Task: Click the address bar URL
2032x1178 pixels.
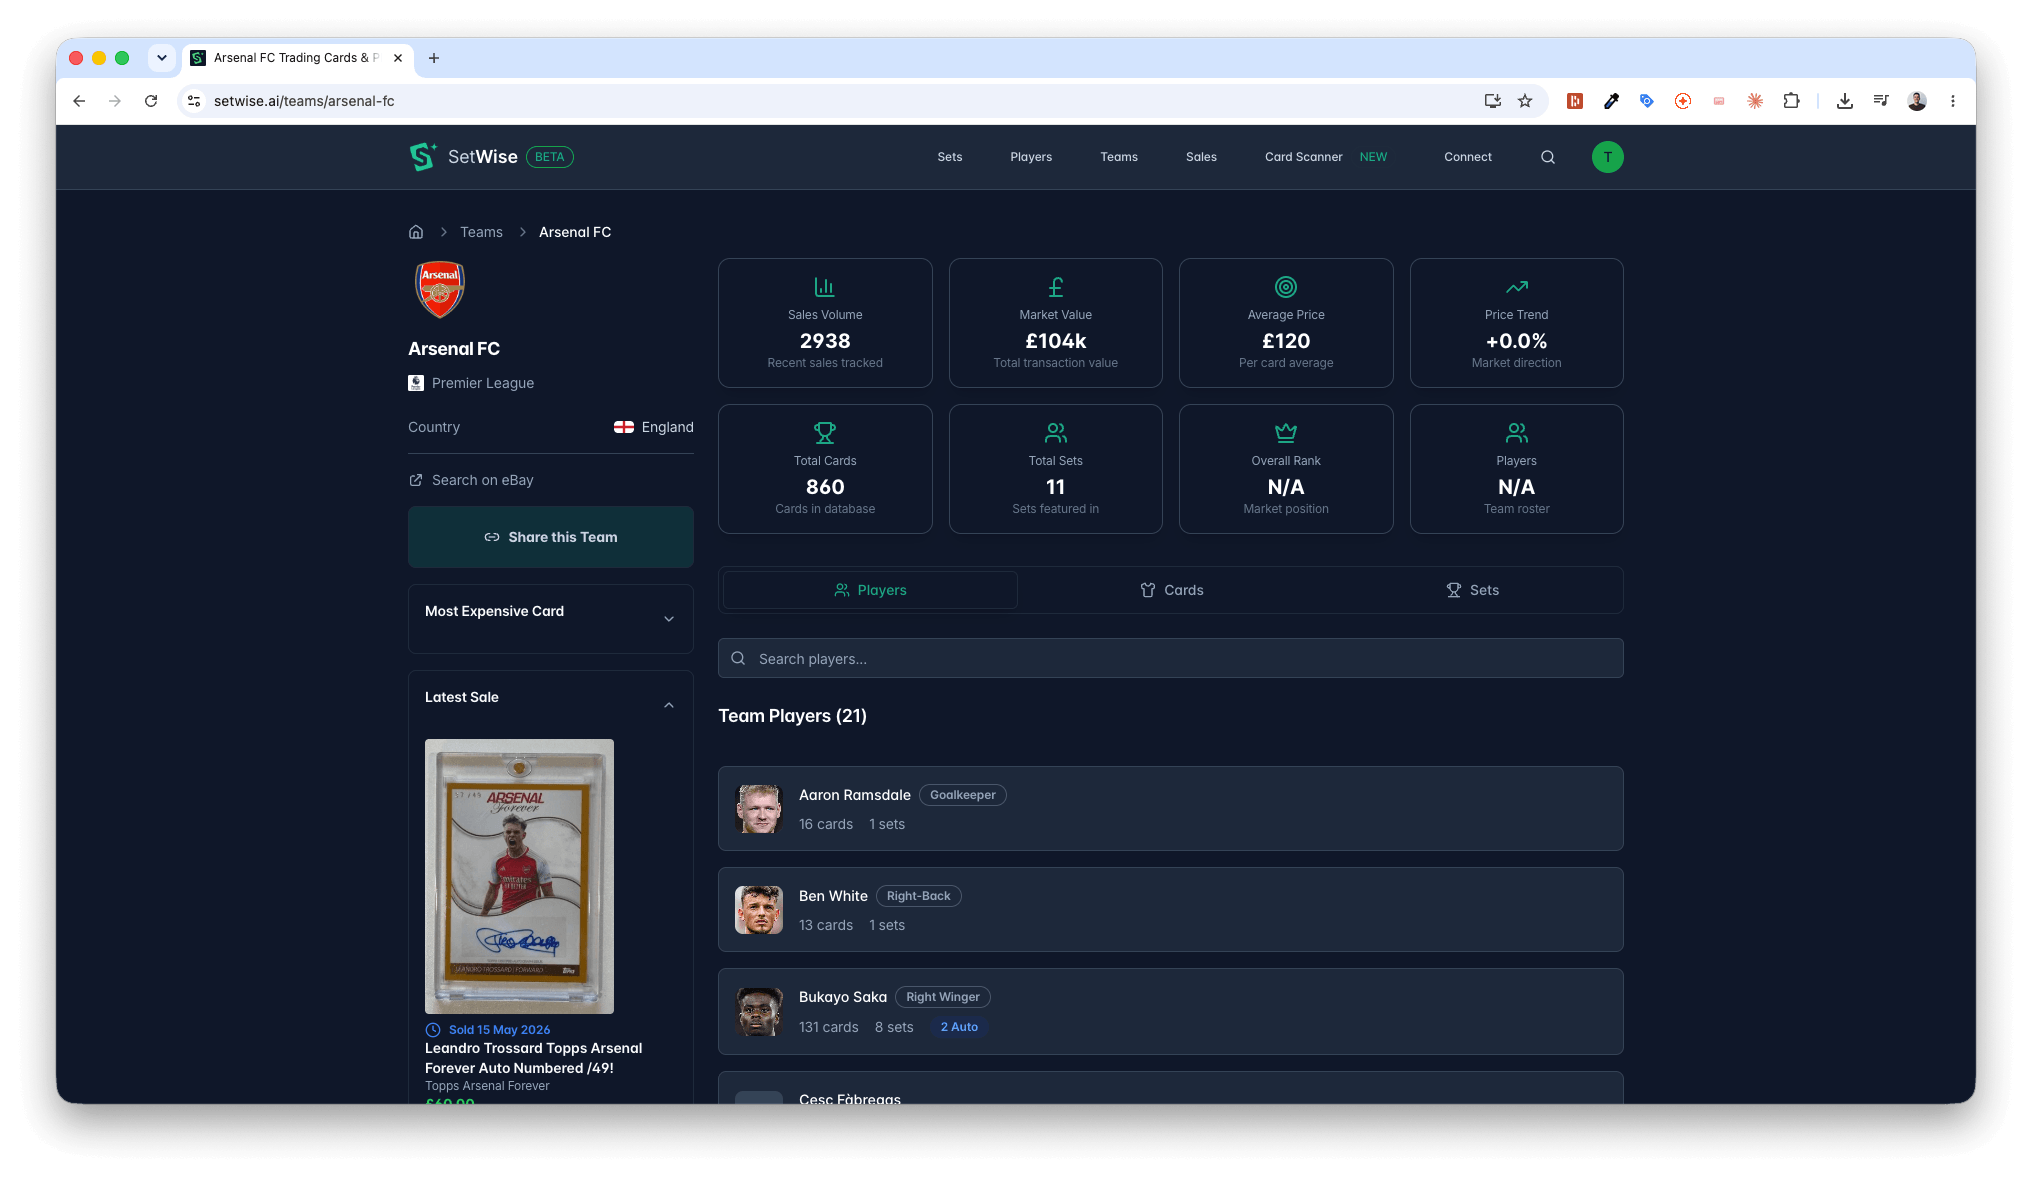Action: click(x=304, y=101)
